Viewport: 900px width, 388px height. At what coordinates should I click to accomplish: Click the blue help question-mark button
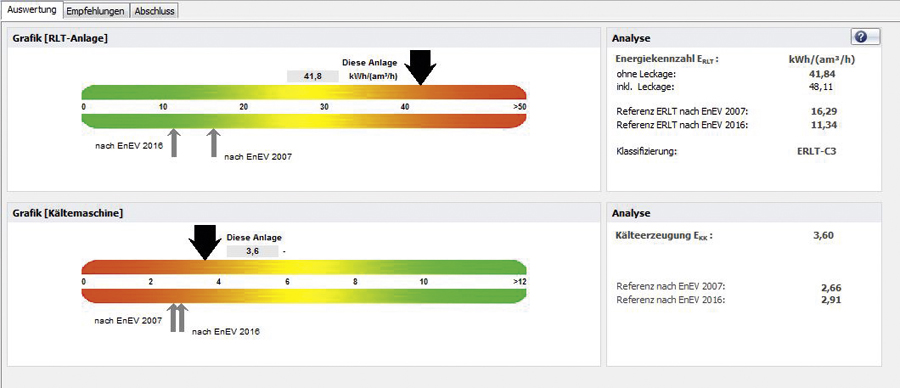tap(865, 37)
